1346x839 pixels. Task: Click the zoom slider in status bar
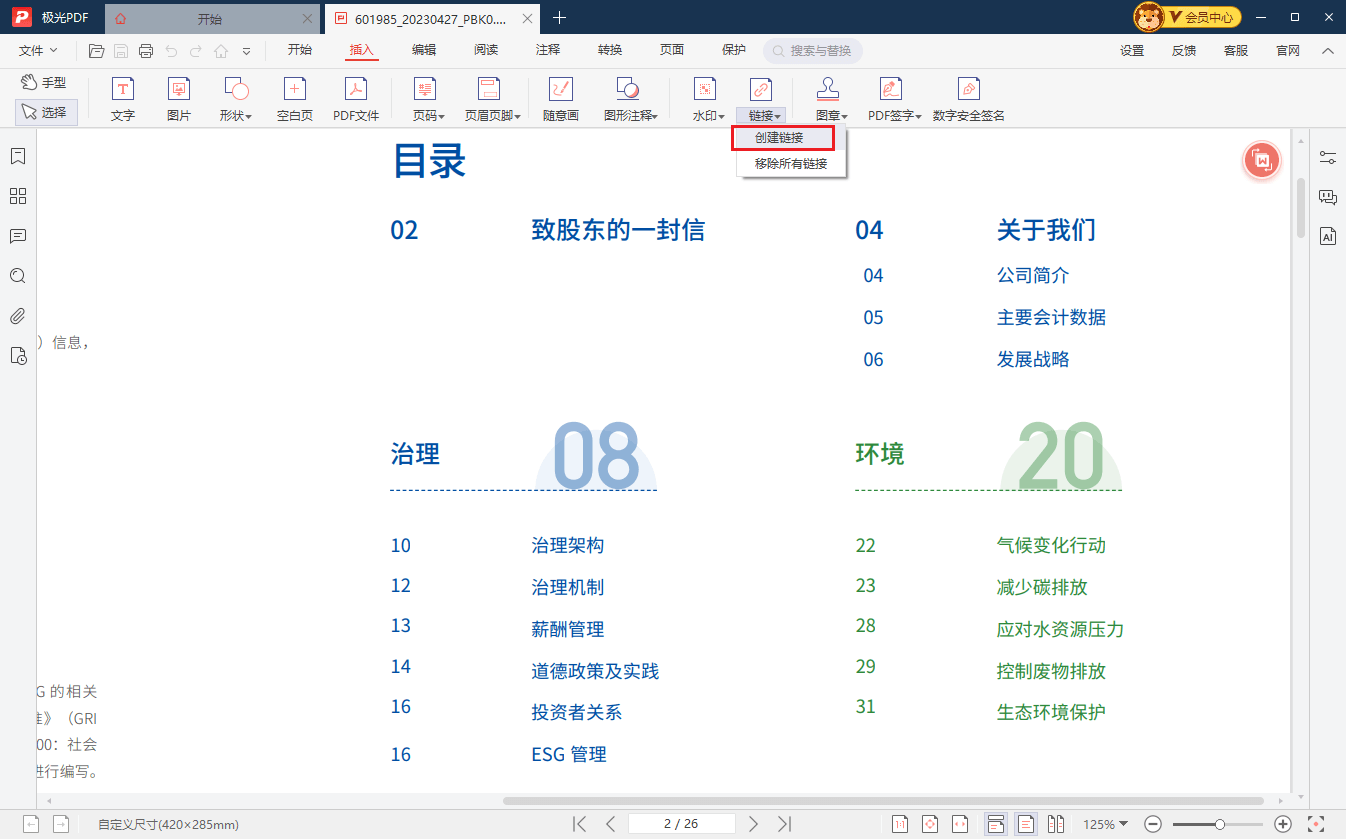tap(1220, 824)
